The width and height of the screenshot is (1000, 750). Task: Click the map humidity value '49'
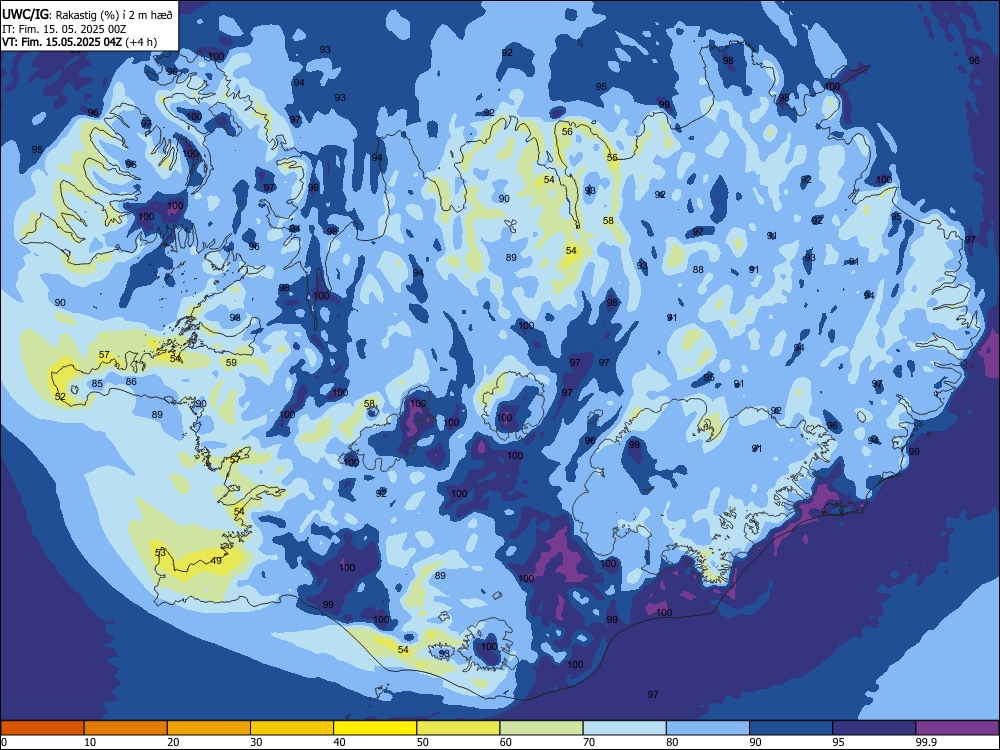click(217, 561)
